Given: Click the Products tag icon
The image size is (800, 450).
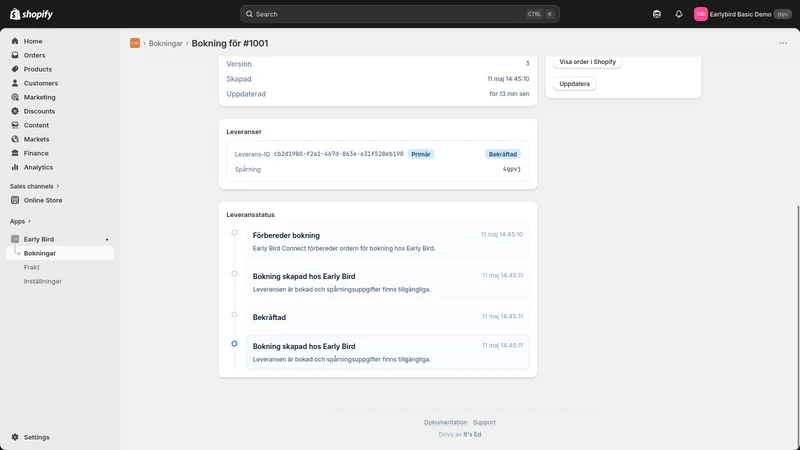Looking at the screenshot, I should pos(15,69).
